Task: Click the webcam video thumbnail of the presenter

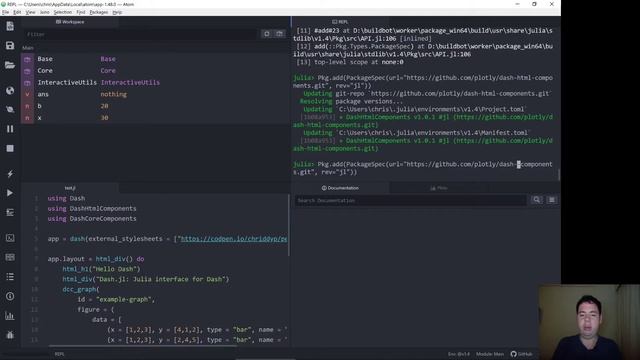Action: click(x=589, y=322)
